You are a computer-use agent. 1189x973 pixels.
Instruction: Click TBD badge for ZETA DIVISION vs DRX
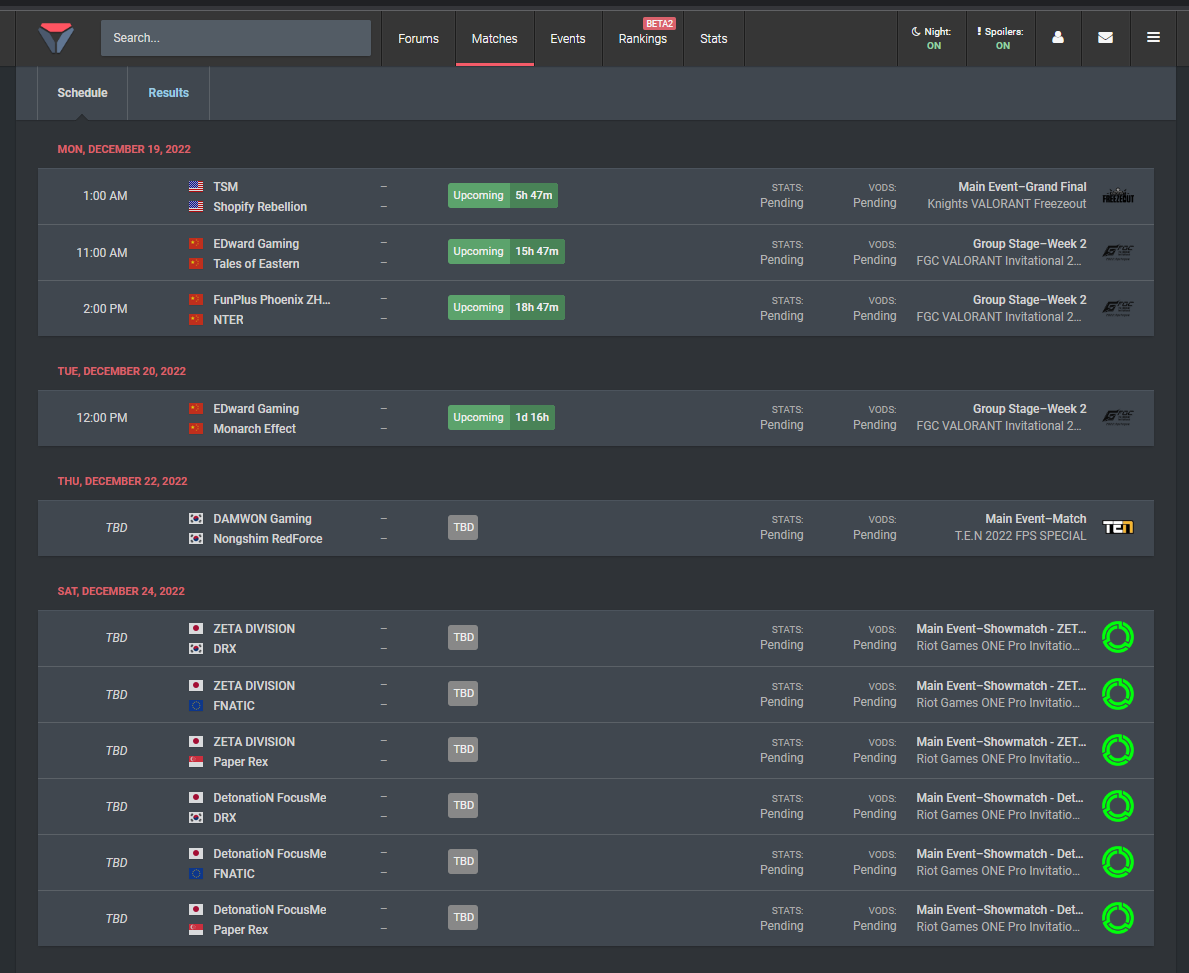coord(463,637)
